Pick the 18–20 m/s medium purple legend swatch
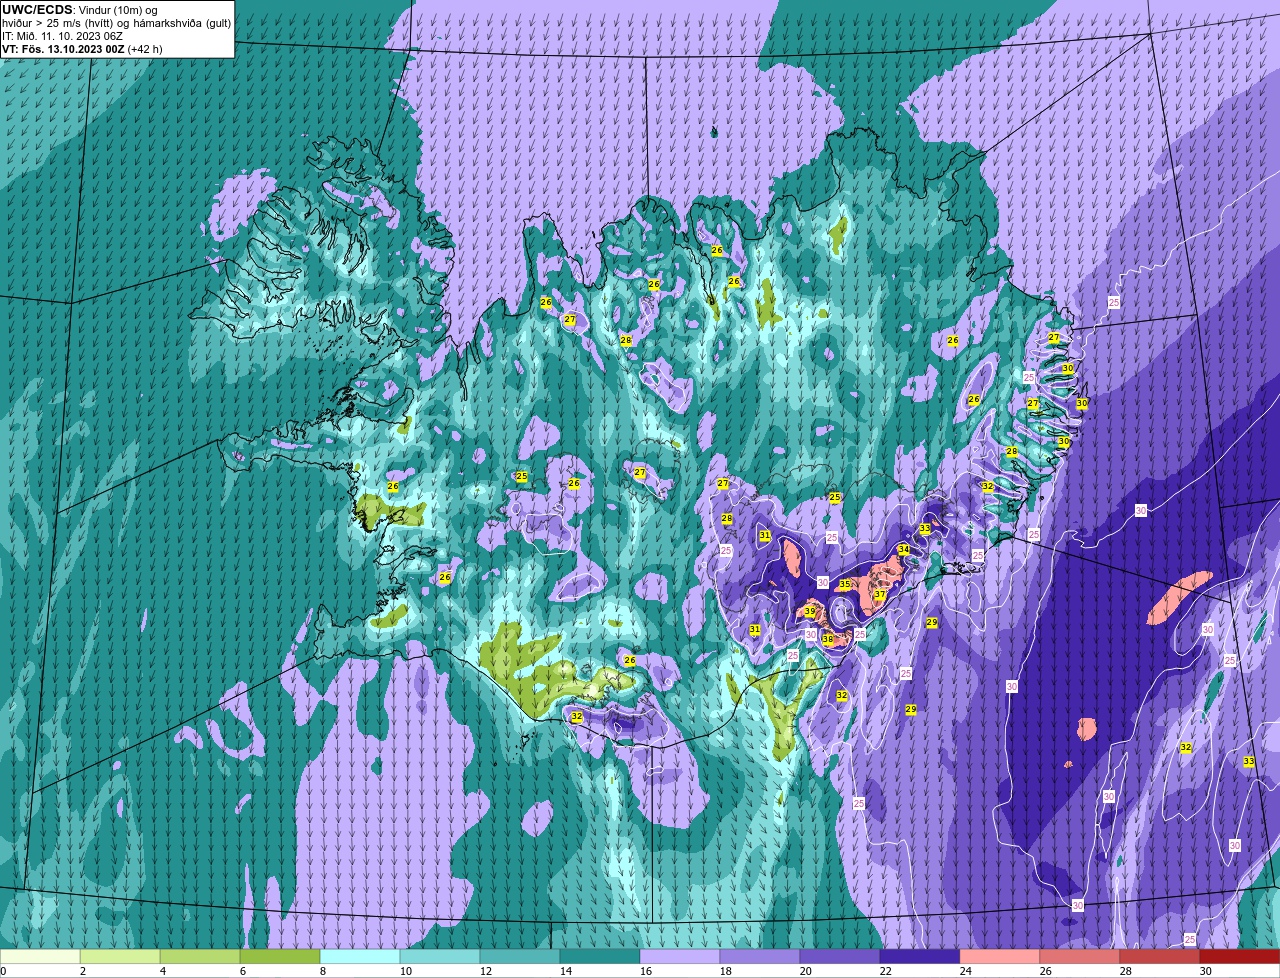This screenshot has width=1280, height=978. click(x=760, y=956)
